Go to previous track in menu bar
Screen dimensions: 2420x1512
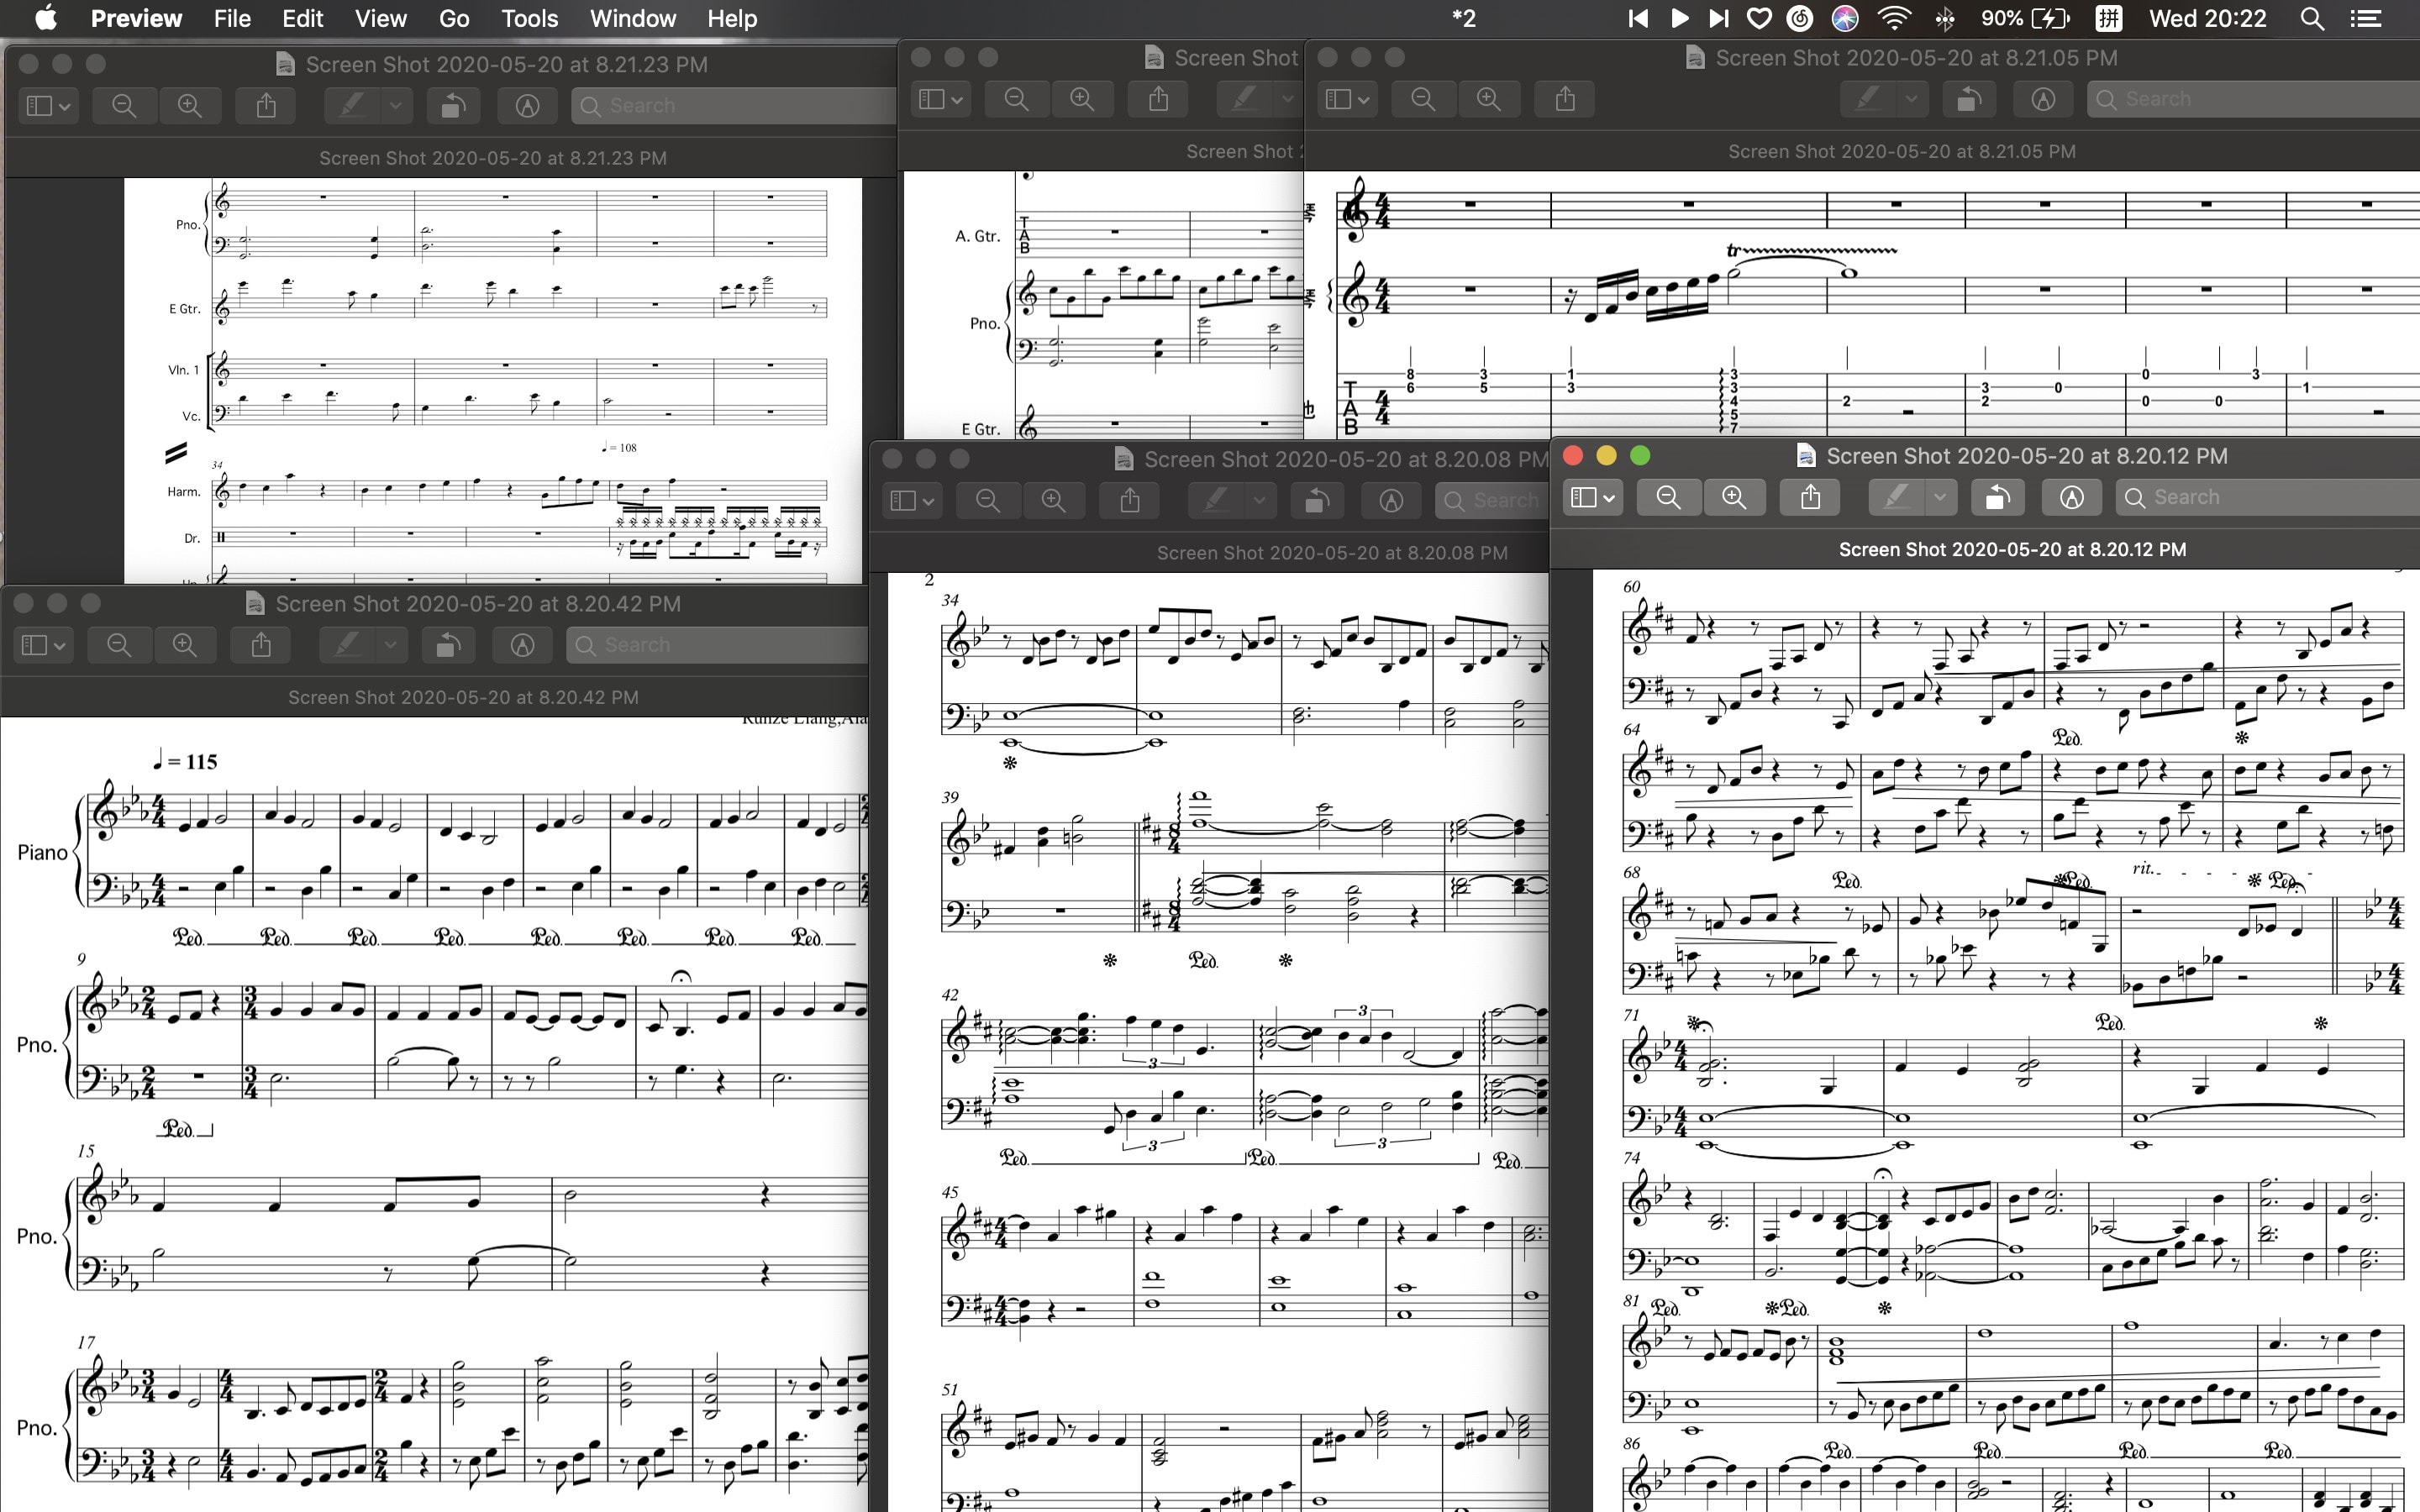(1638, 18)
